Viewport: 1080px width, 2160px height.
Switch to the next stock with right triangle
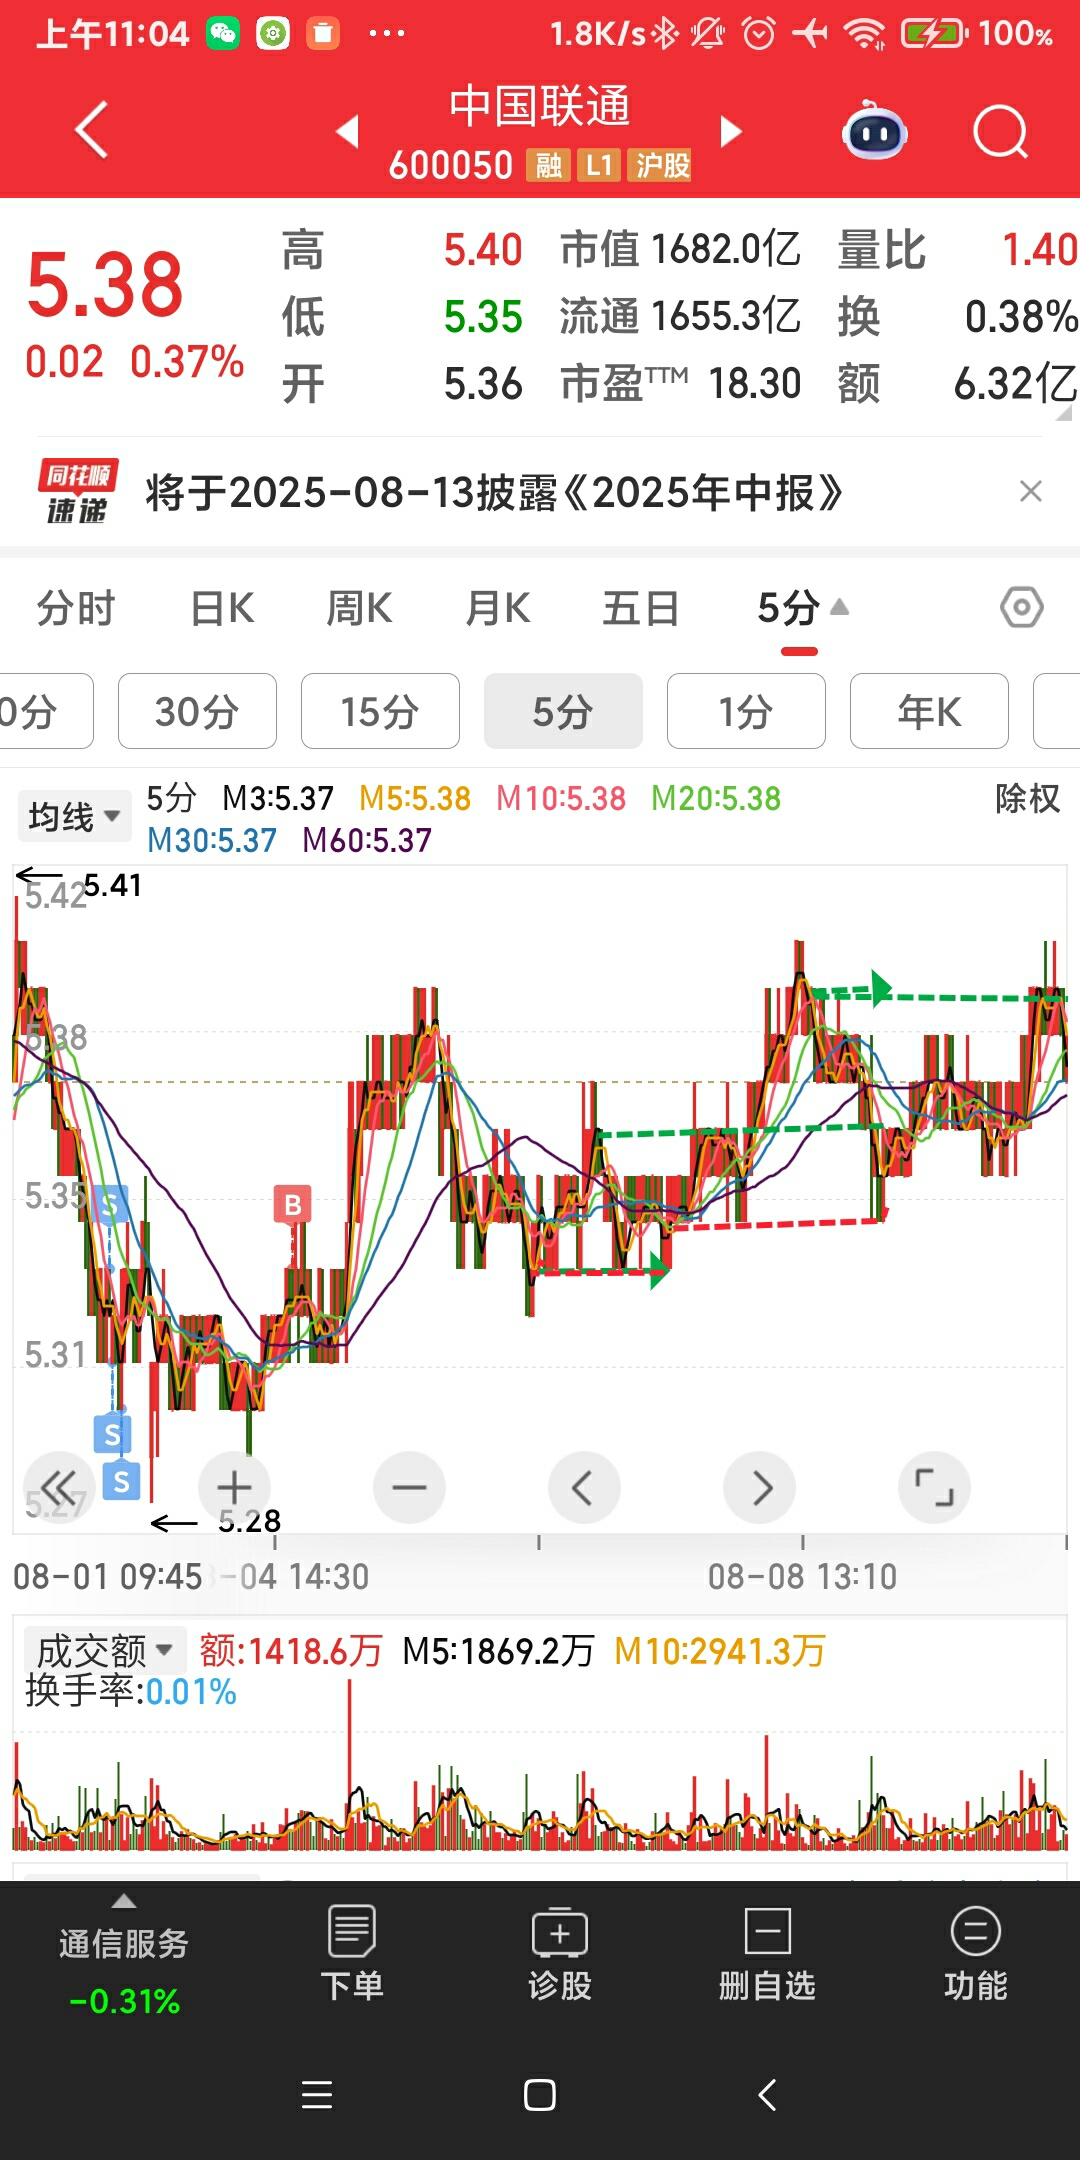tap(732, 131)
